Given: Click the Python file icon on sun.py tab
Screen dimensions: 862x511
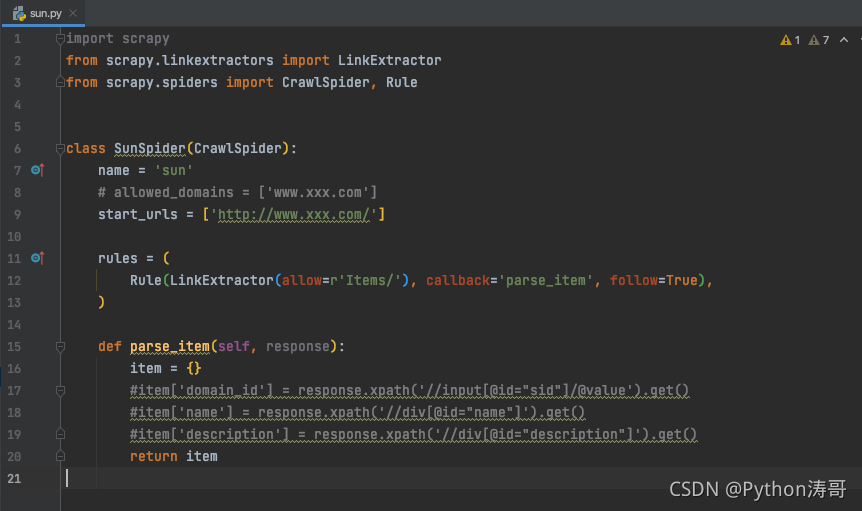Looking at the screenshot, I should [19, 13].
